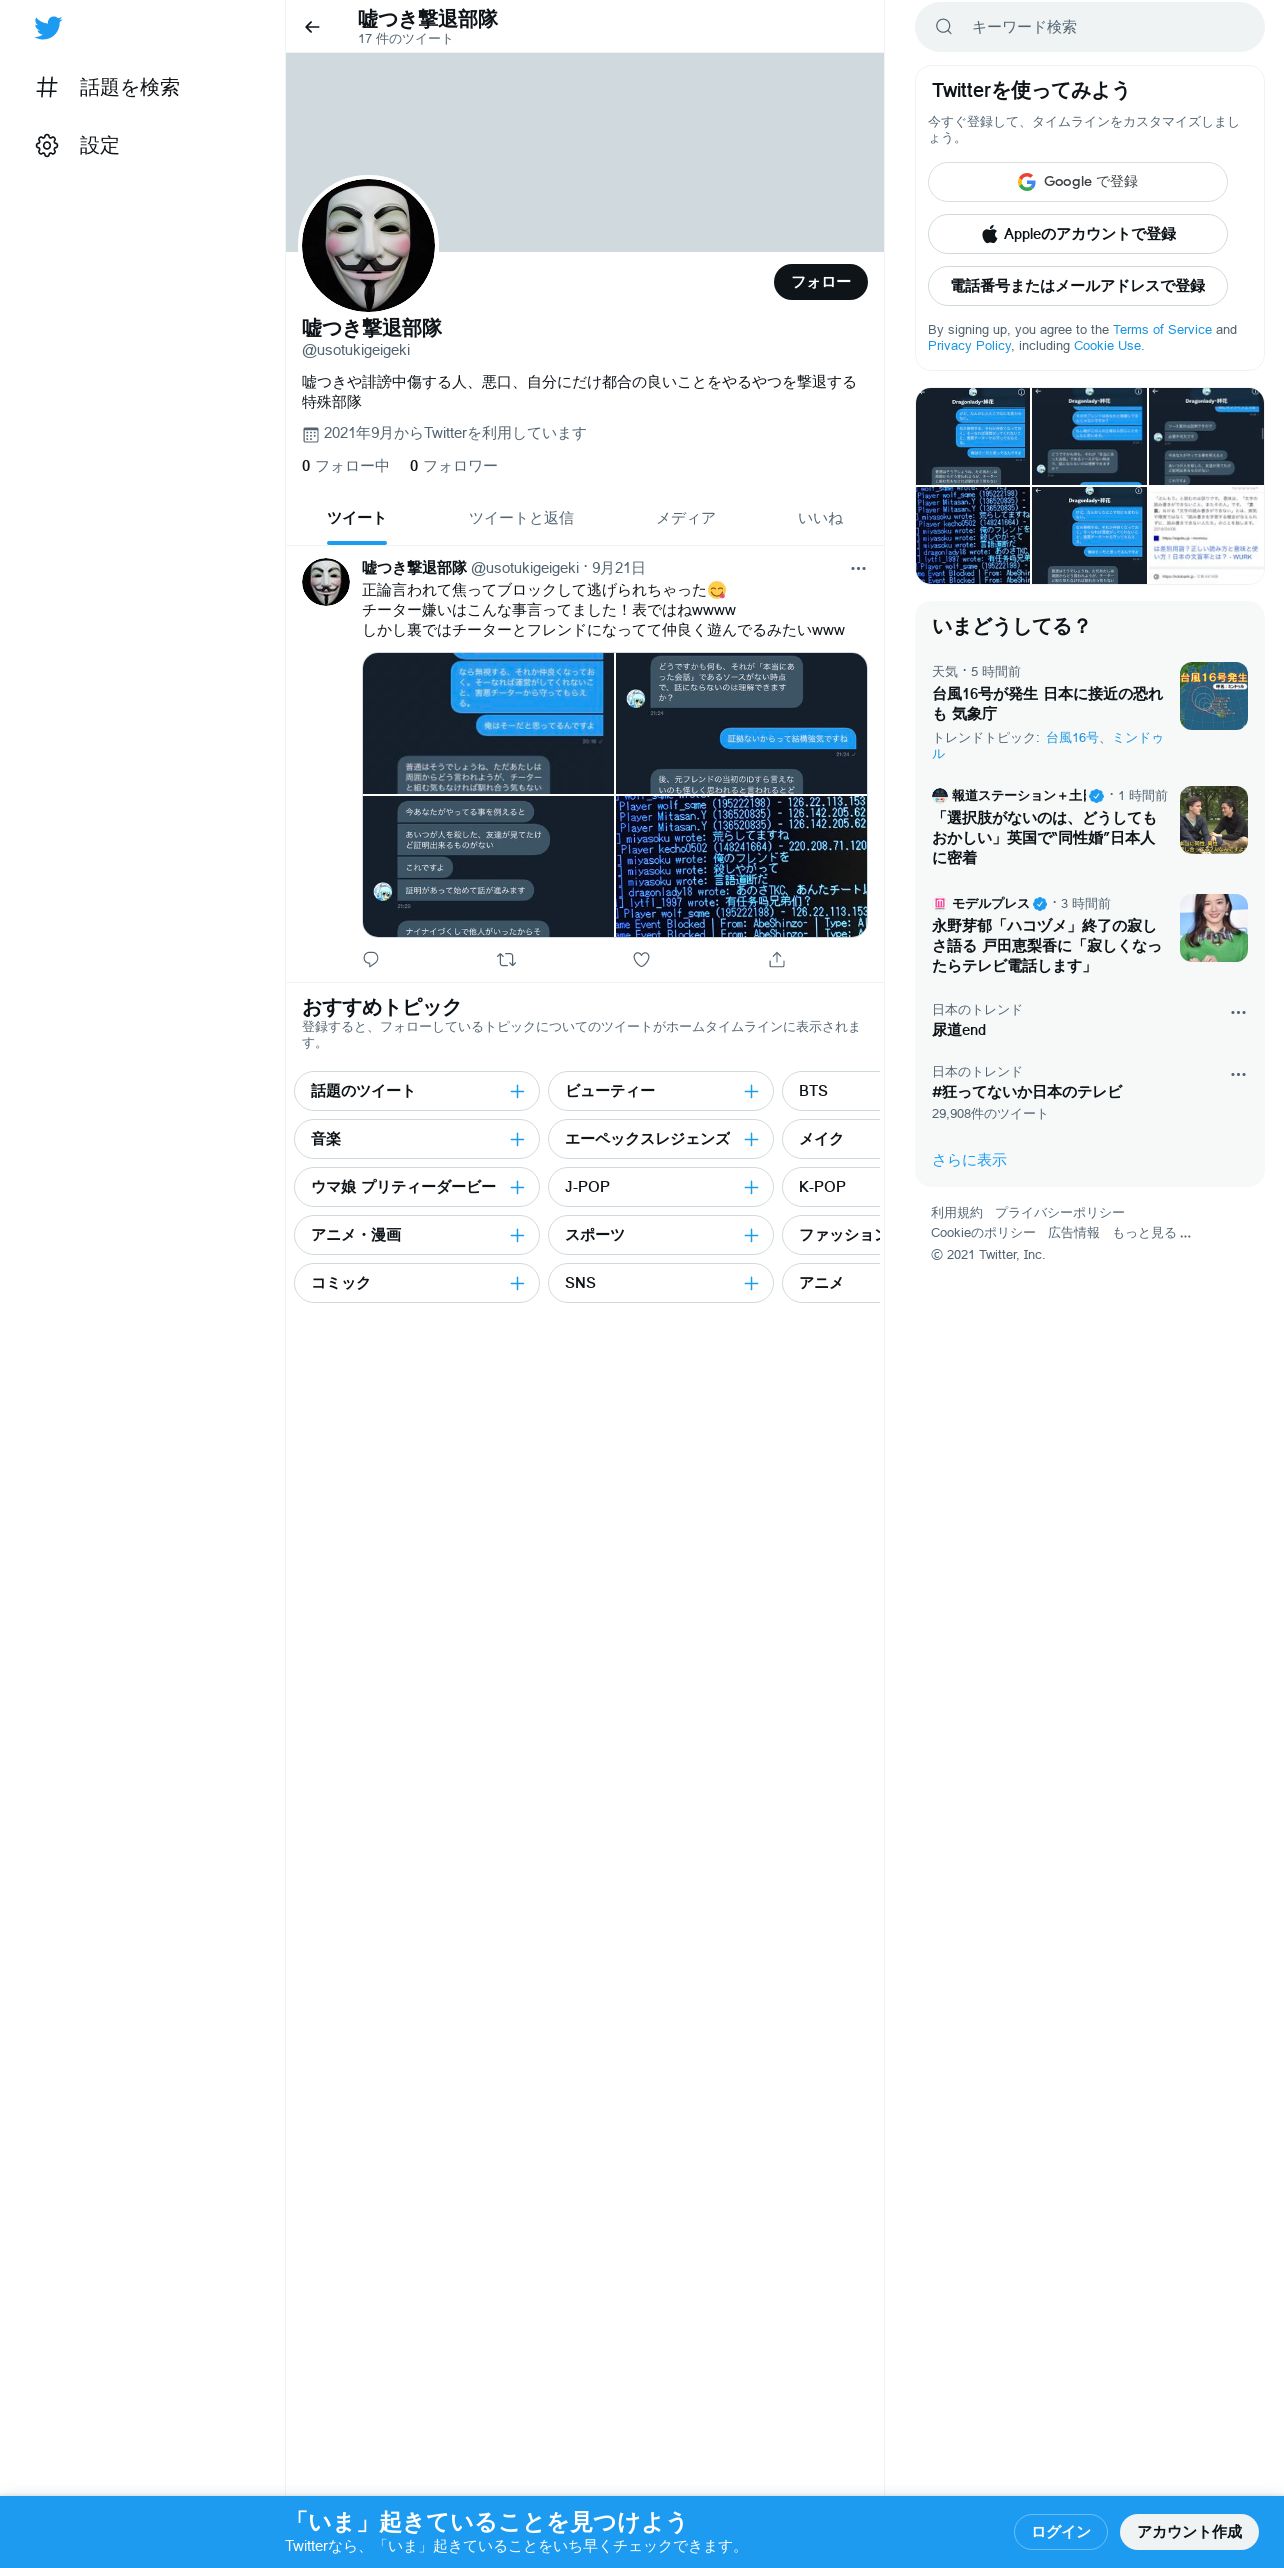The image size is (1284, 2568).
Task: Click the Twitter bird logo
Action: 48,28
